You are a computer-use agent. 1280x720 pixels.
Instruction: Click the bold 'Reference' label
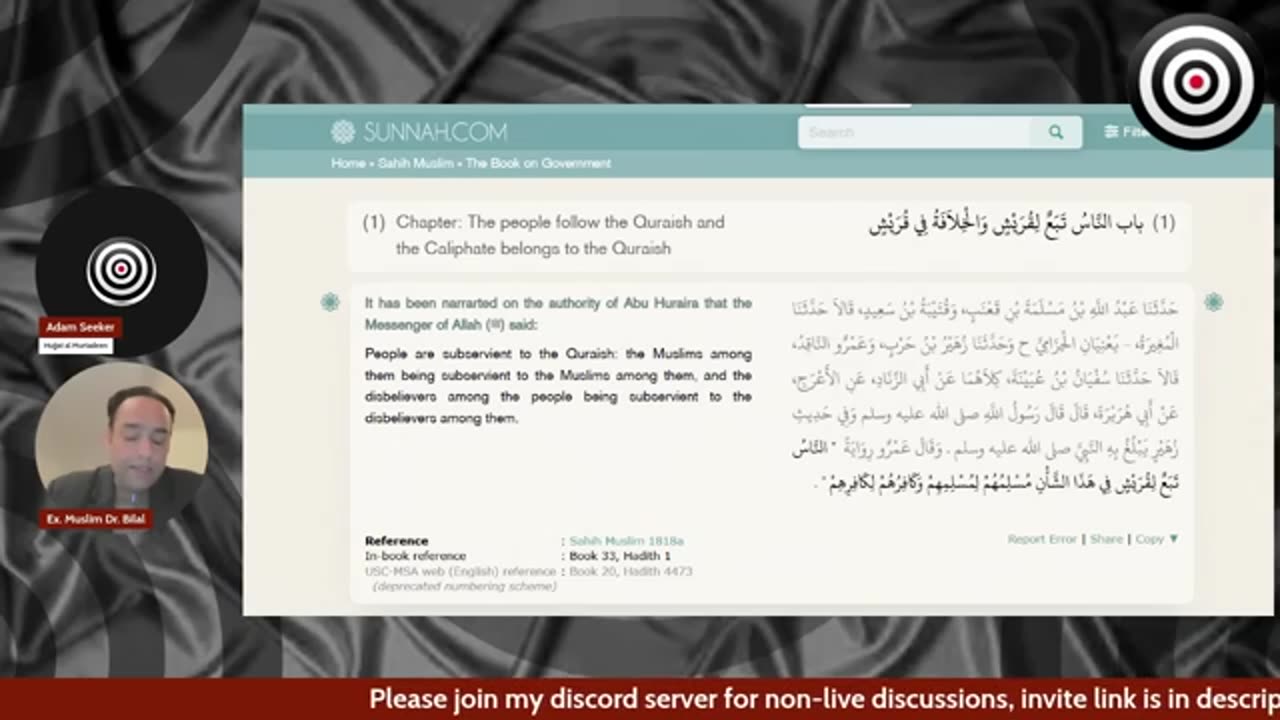[x=396, y=541]
